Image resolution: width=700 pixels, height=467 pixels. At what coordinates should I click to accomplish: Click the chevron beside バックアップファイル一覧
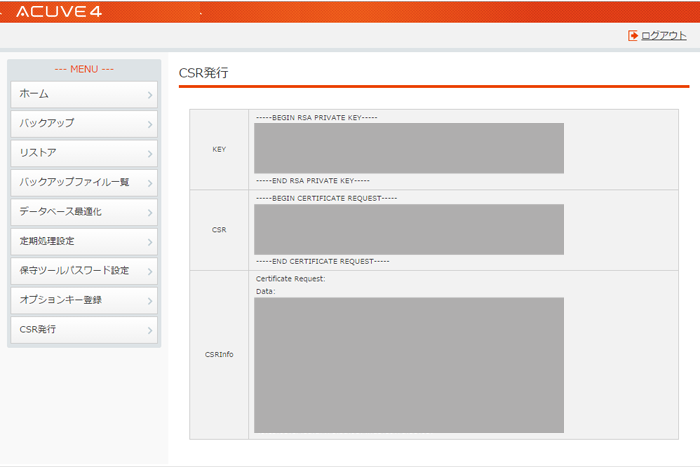pyautogui.click(x=150, y=183)
